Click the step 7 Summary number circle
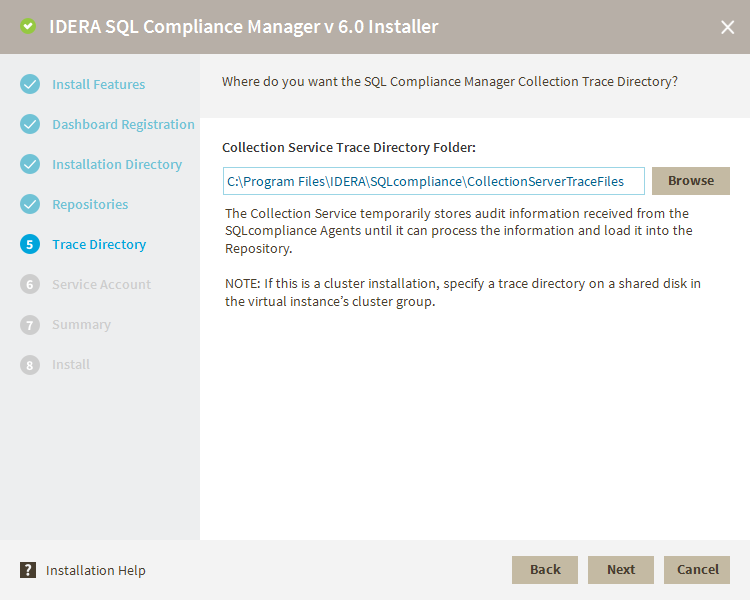Image resolution: width=750 pixels, height=600 pixels. (x=30, y=324)
